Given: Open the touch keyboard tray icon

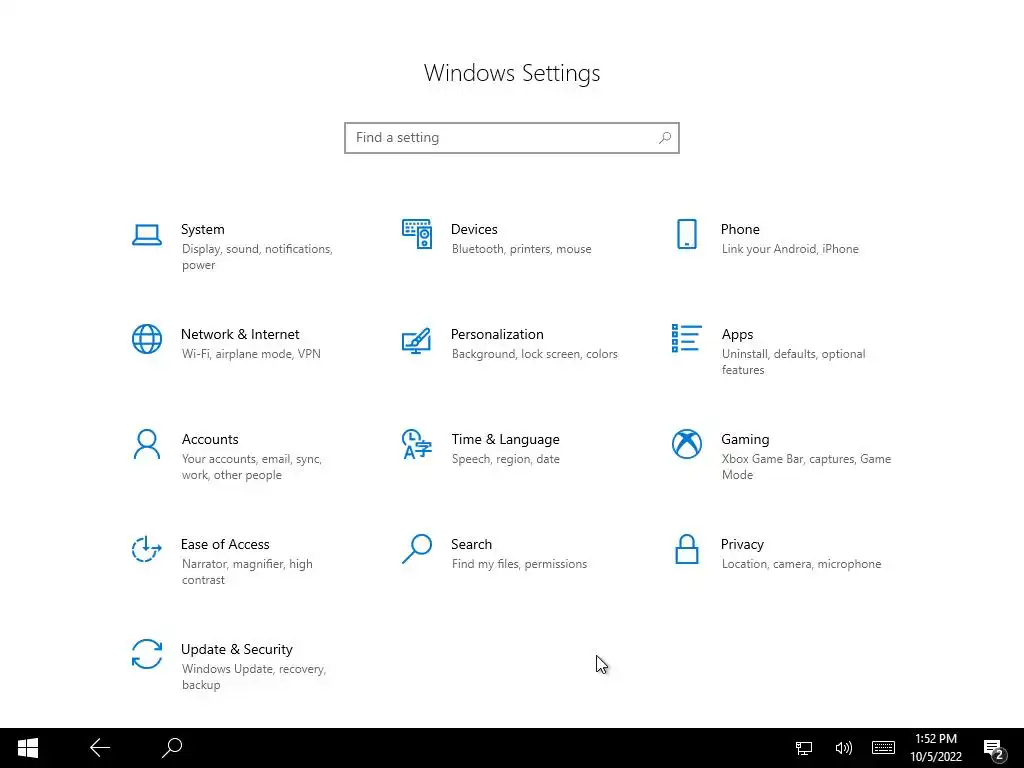Looking at the screenshot, I should coord(884,748).
